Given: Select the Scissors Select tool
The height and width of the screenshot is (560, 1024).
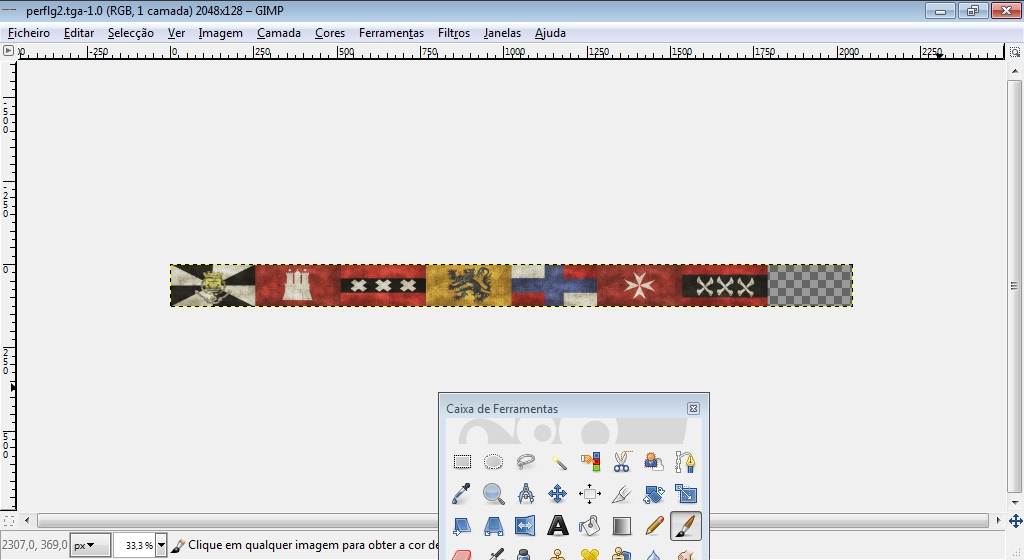Looking at the screenshot, I should point(622,462).
